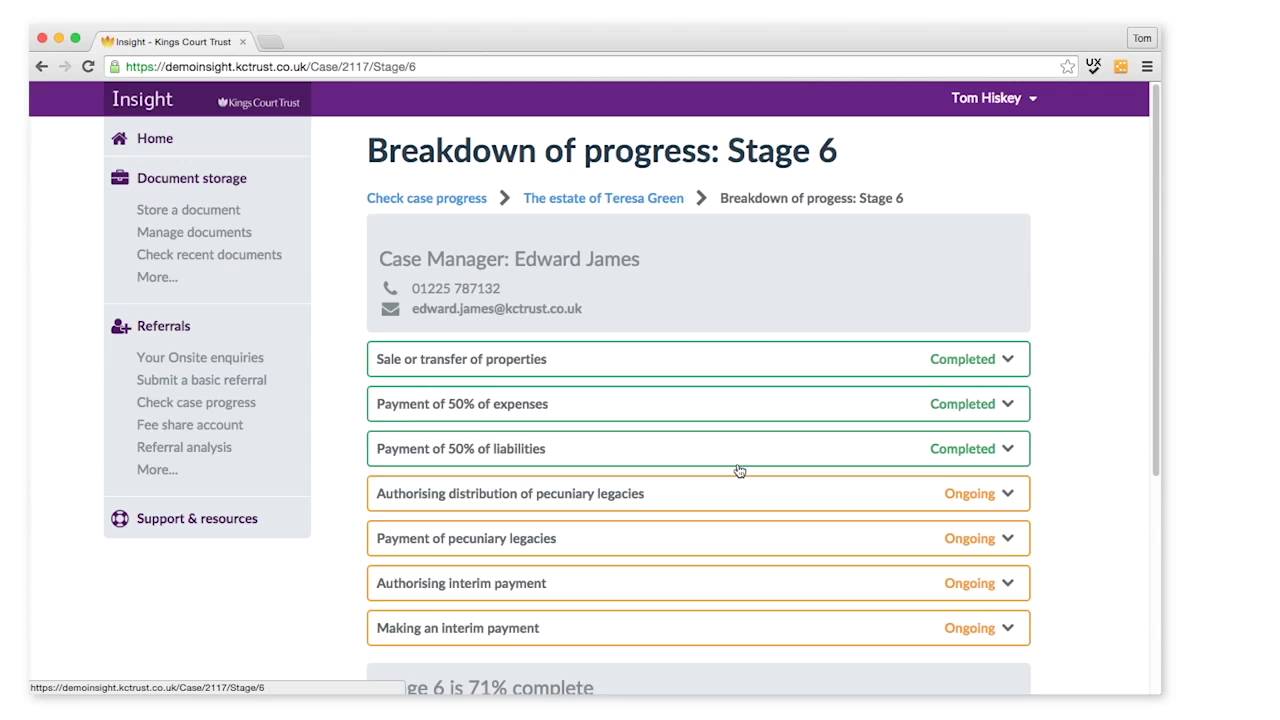This screenshot has height=720, width=1280.
Task: Bookmark the page with the star icon
Action: point(1067,67)
